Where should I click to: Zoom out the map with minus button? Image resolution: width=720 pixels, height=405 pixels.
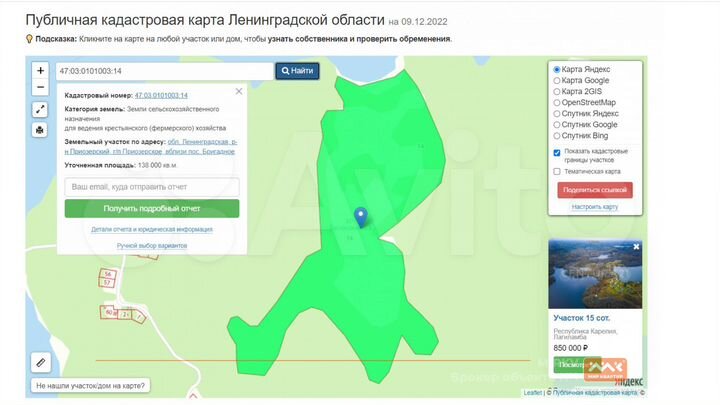coord(40,87)
